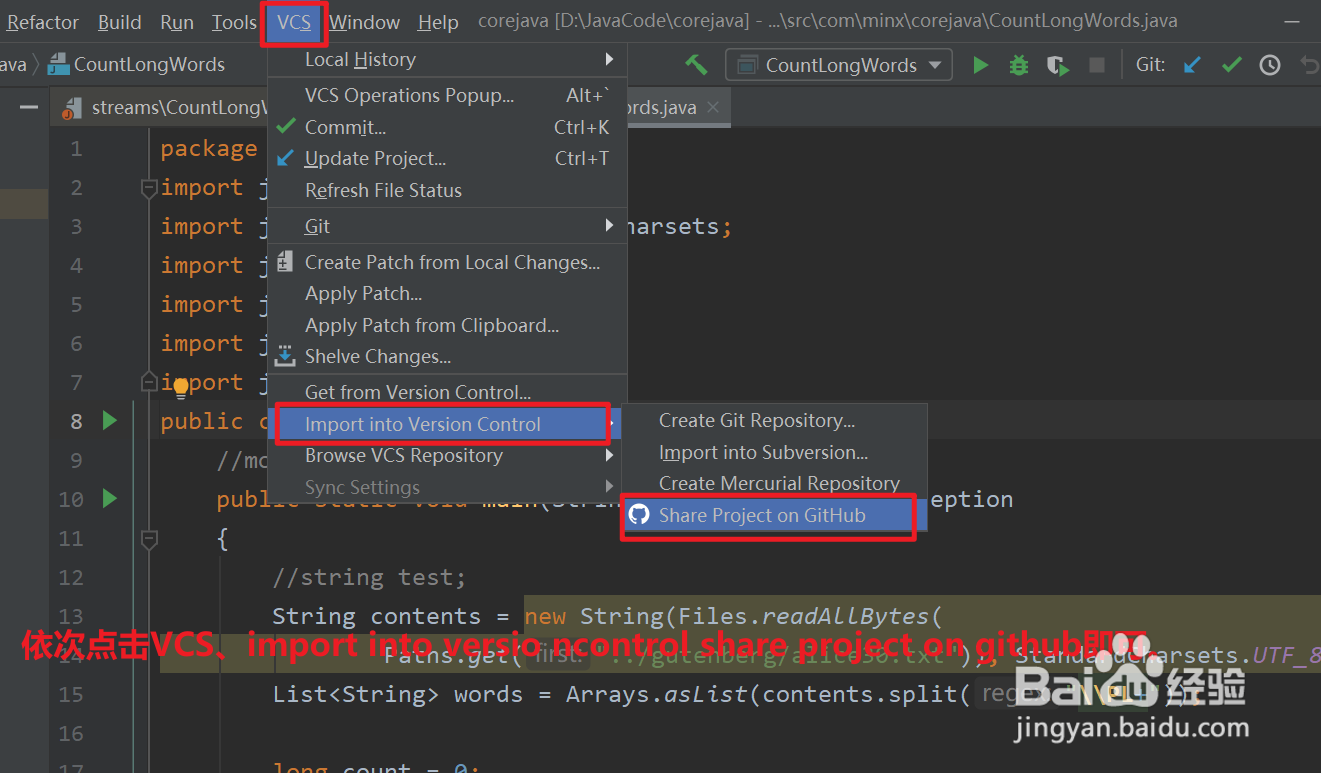This screenshot has height=773, width=1321.
Task: Collapse the project panel minus icon
Action: tap(29, 107)
